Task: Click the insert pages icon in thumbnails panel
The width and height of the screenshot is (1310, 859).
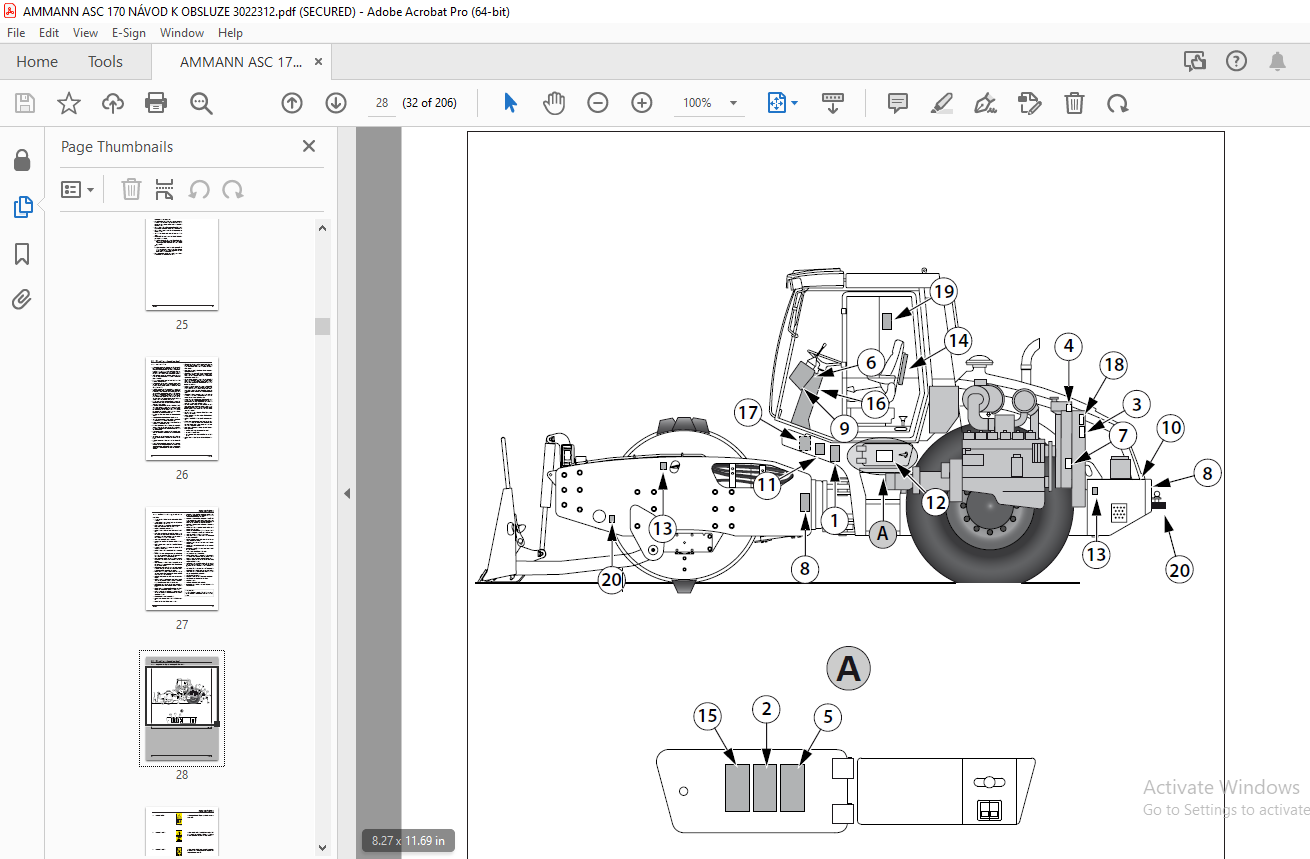Action: pos(165,189)
